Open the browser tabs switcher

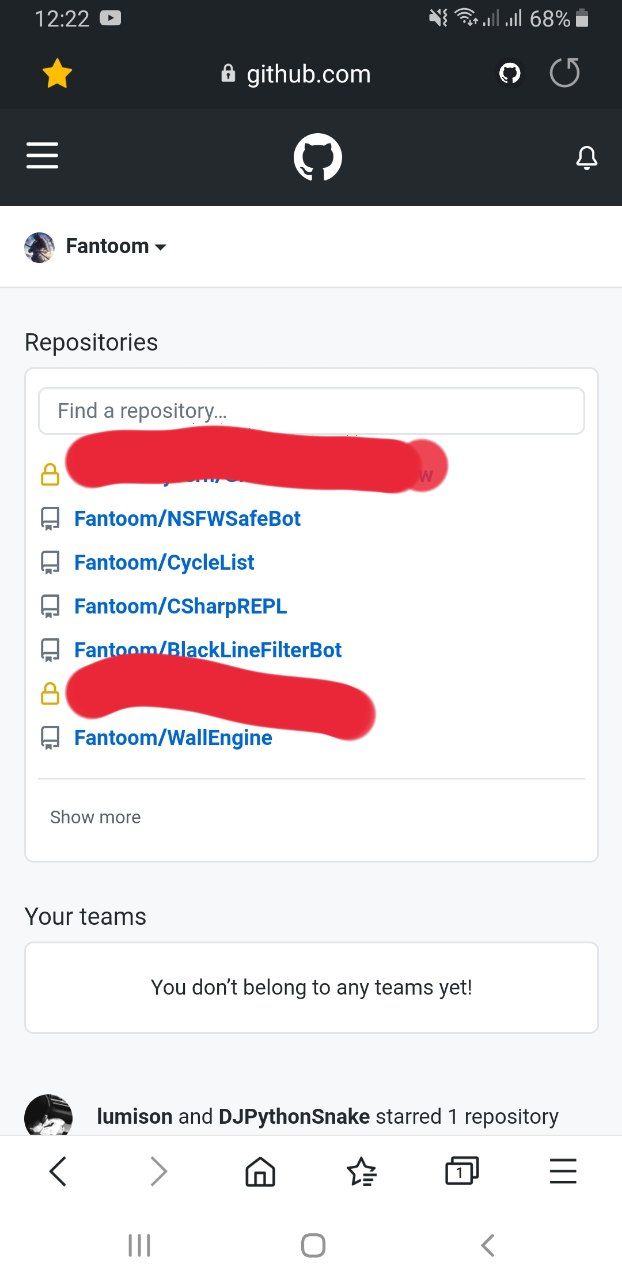(461, 1171)
